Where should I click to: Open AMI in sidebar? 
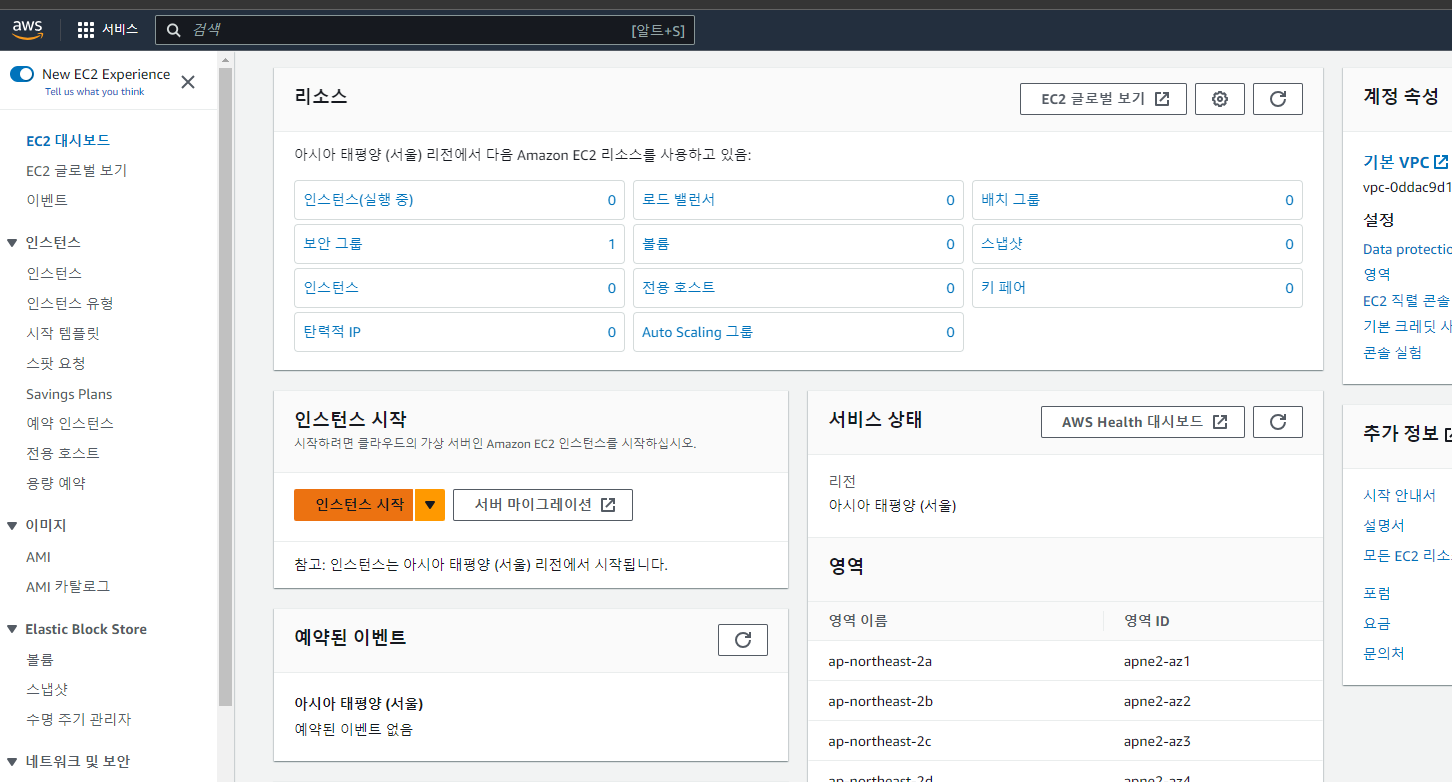point(38,557)
